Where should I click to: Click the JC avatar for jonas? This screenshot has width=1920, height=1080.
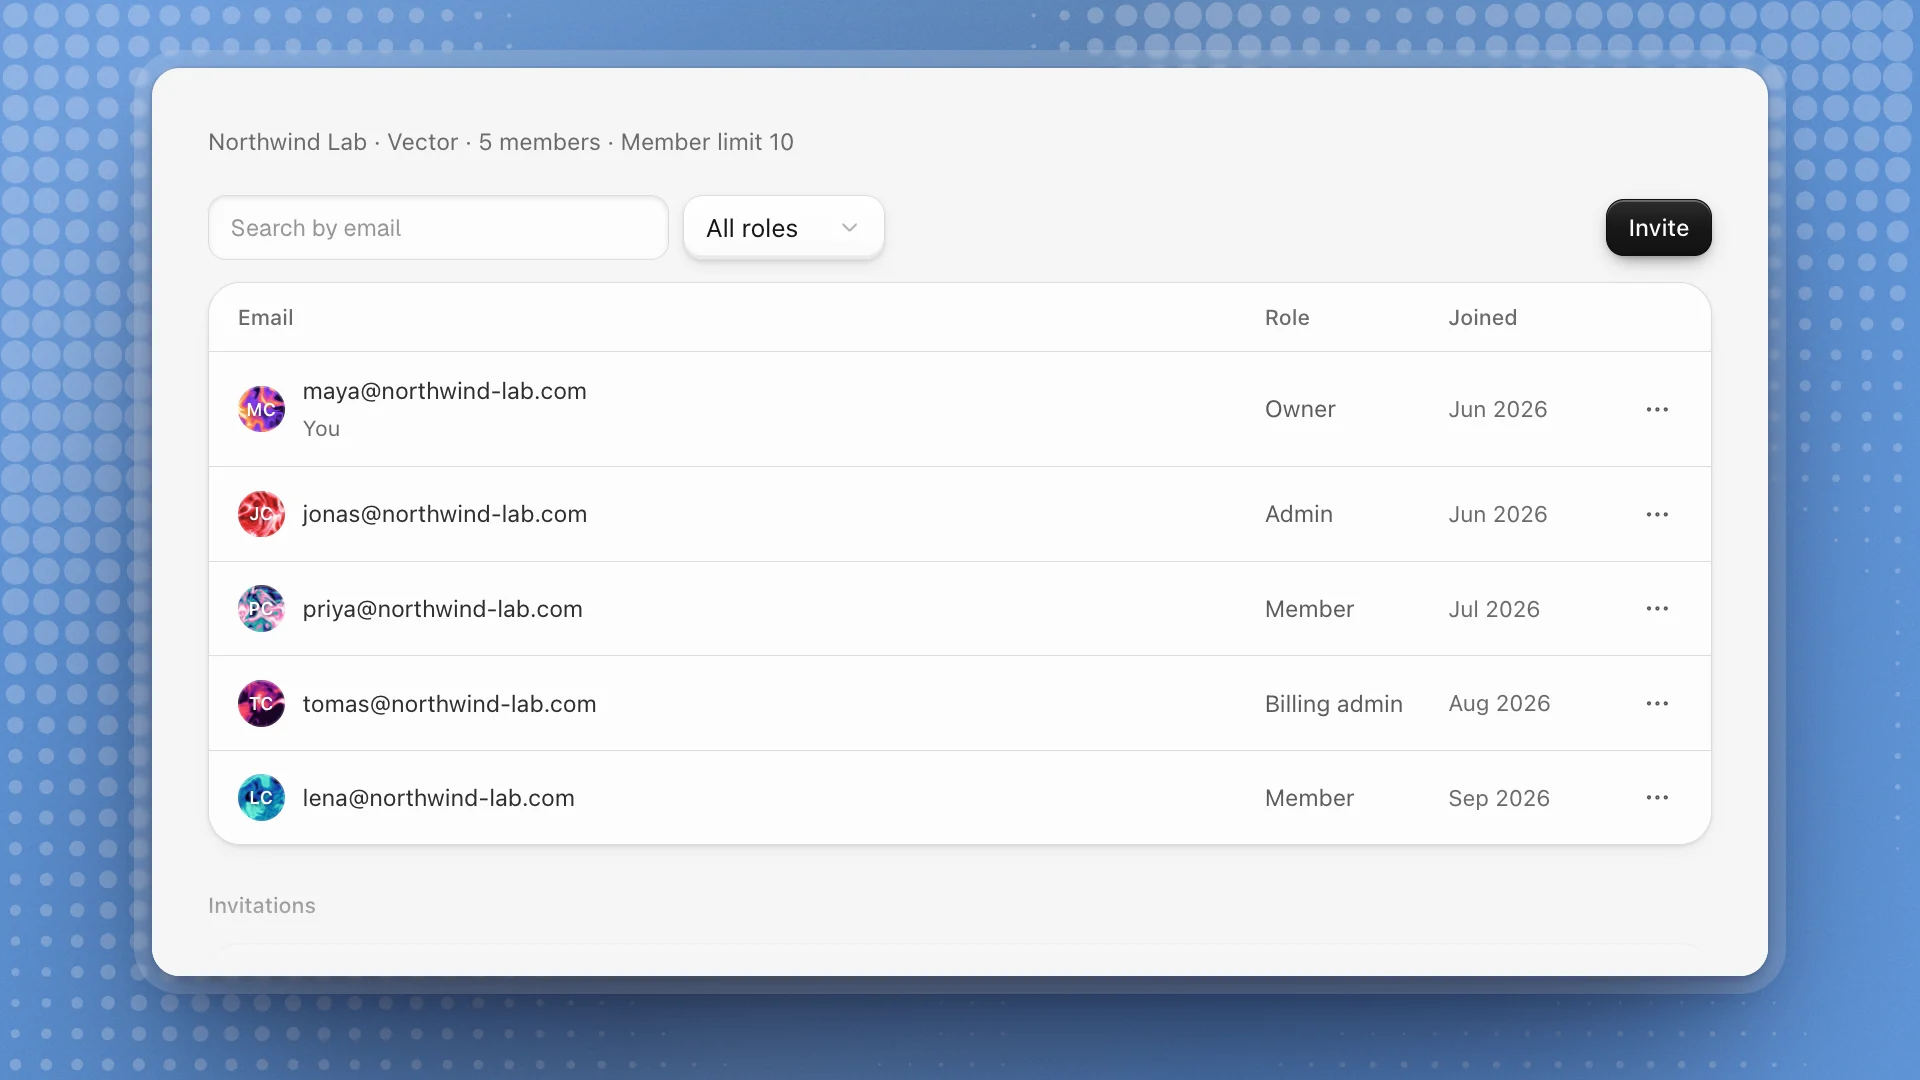pyautogui.click(x=261, y=514)
